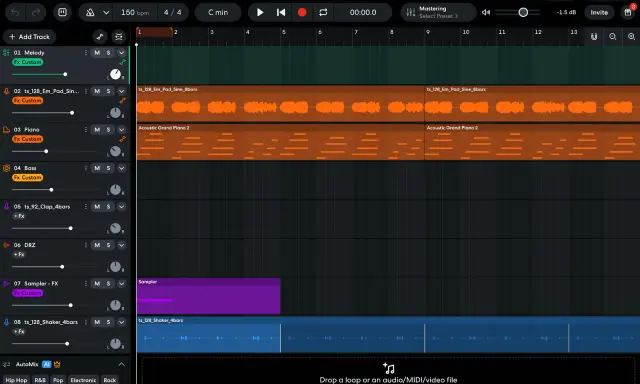The height and width of the screenshot is (384, 640).
Task: Solo the 03 Piano track
Action: [x=108, y=129]
